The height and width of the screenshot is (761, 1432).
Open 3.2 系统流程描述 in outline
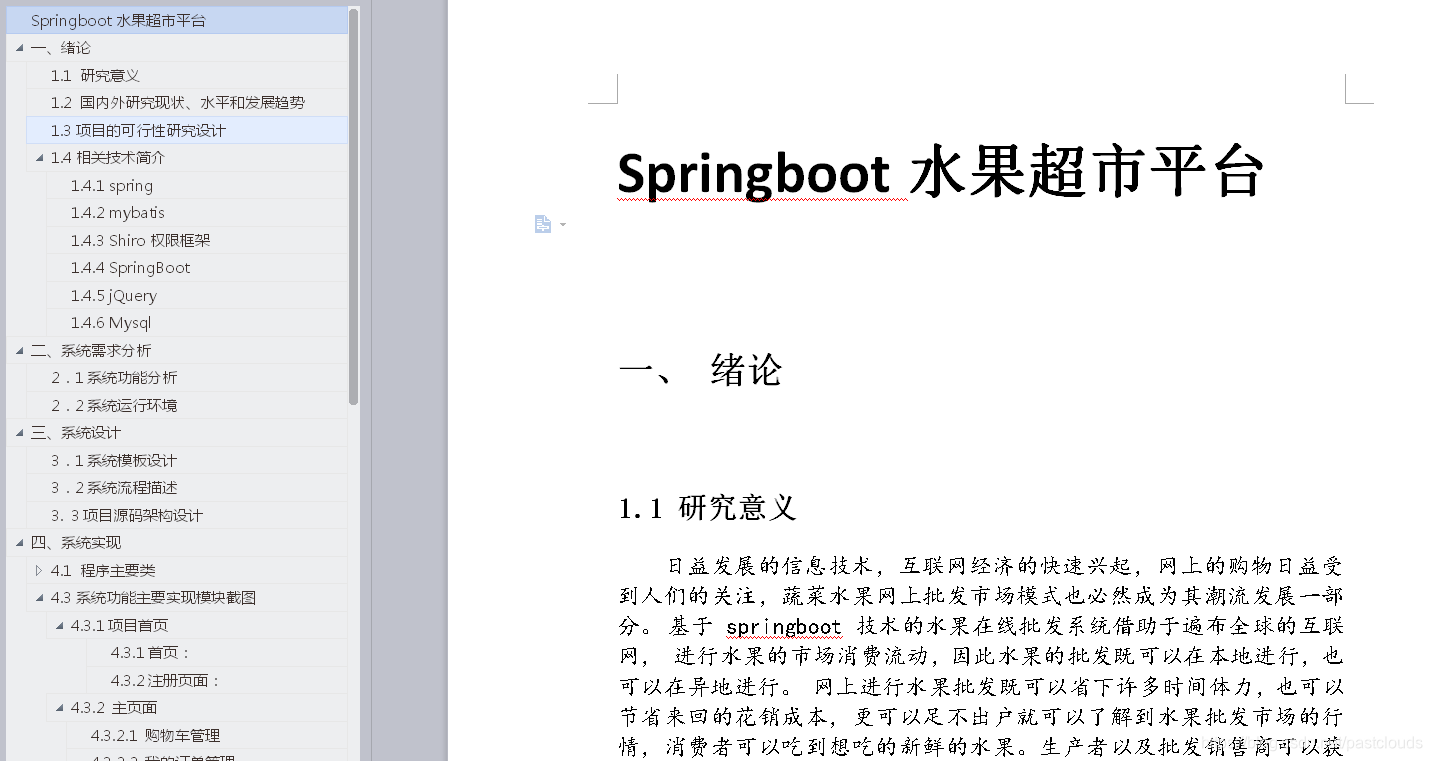click(187, 488)
